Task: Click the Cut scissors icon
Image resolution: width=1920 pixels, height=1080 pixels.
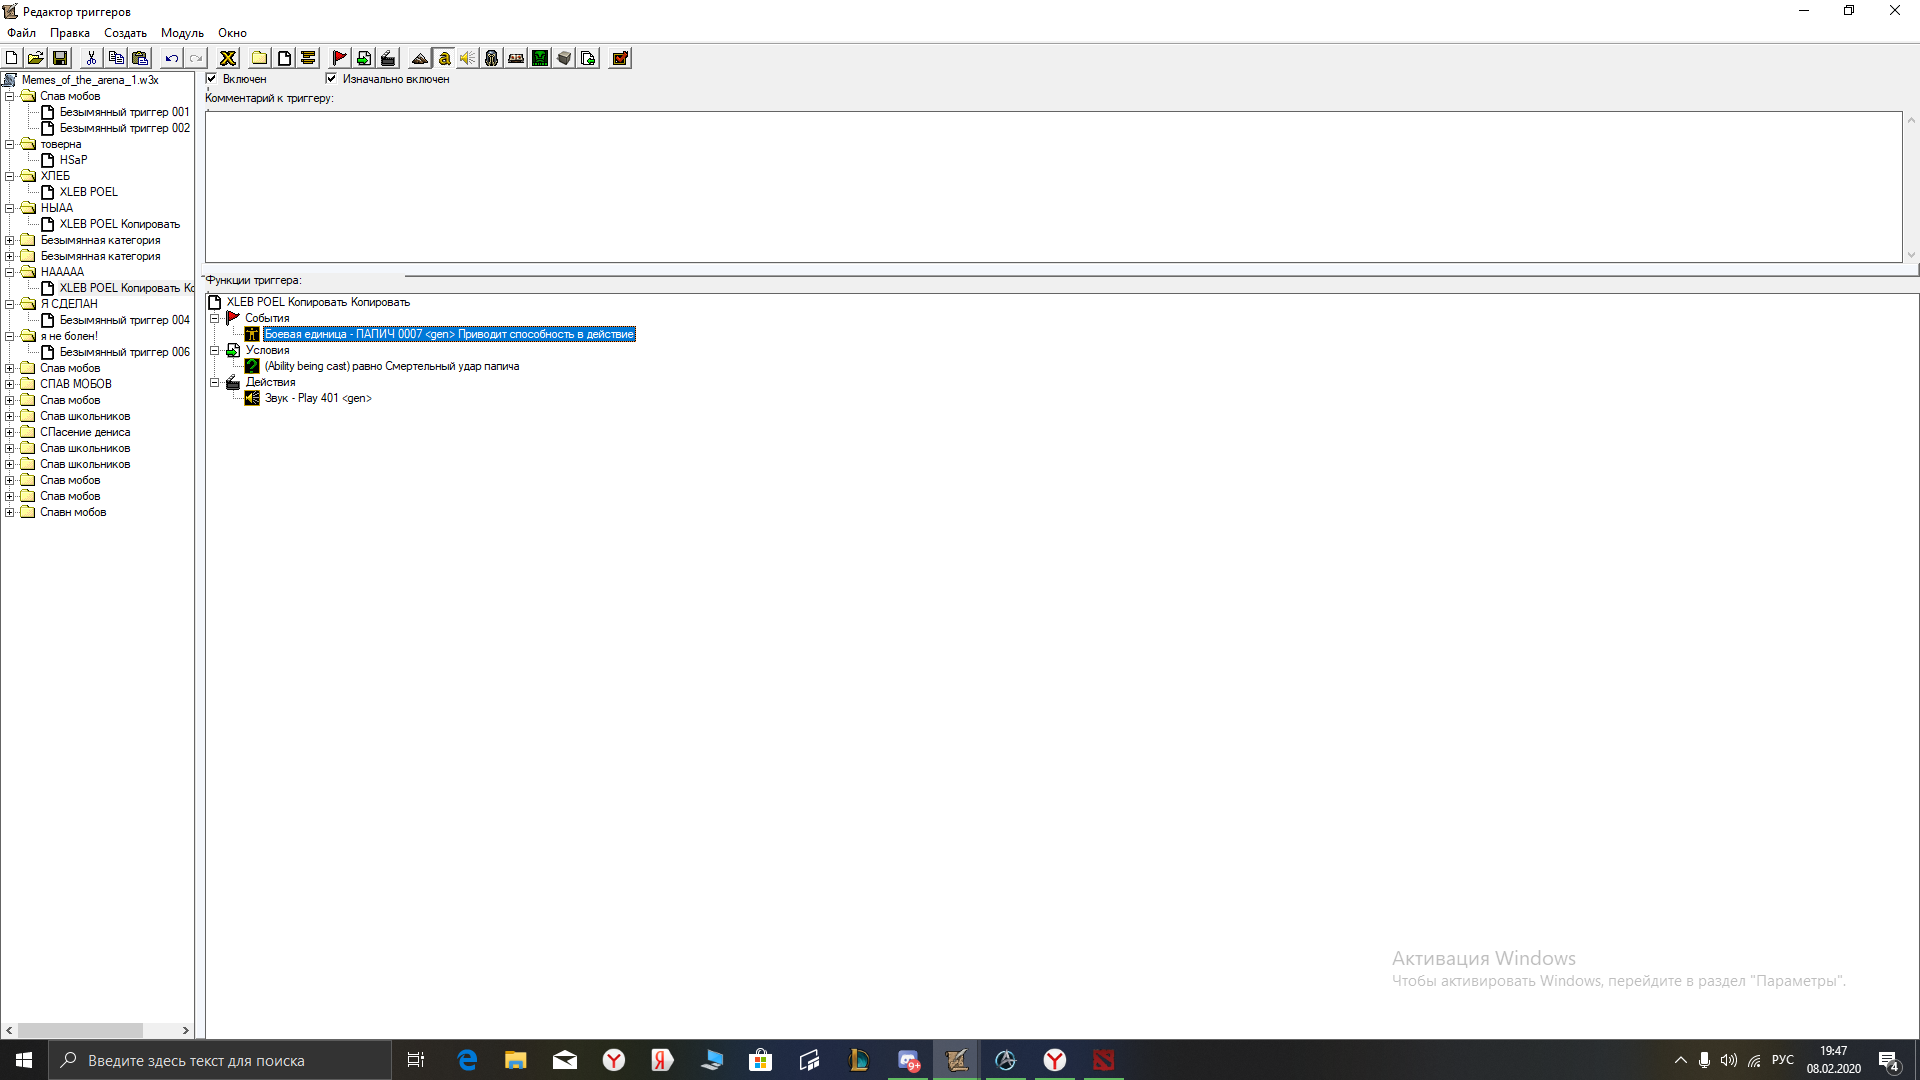Action: click(x=91, y=58)
